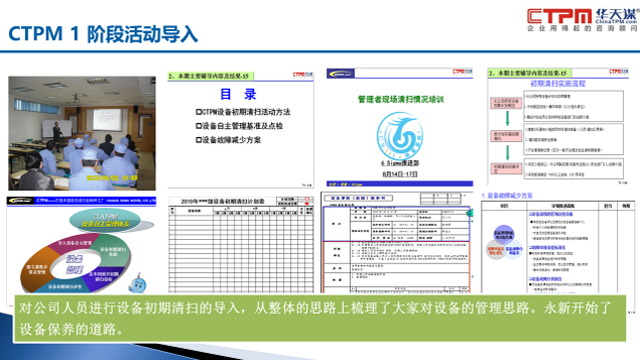
Task: Check the 设备故障减少方案 box
Action: [x=199, y=140]
